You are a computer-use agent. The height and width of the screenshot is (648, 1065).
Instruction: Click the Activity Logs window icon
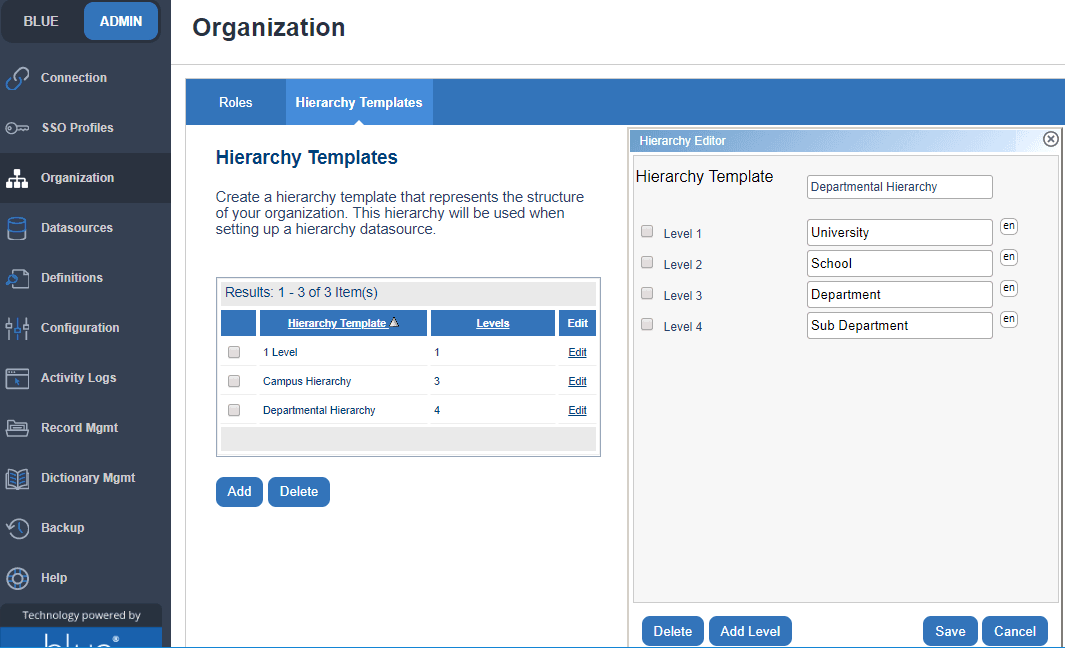point(17,378)
